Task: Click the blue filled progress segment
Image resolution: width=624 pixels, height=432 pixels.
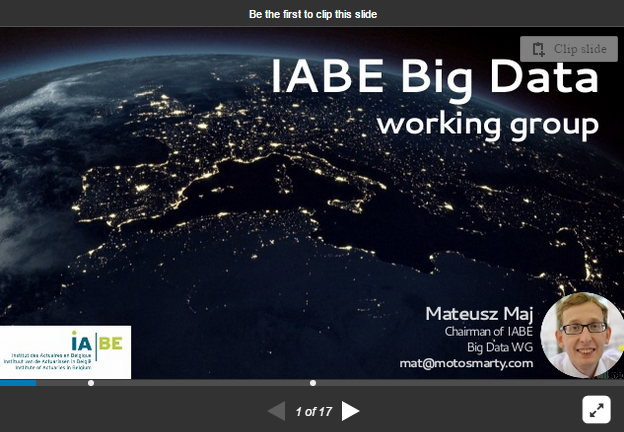Action: [18, 383]
